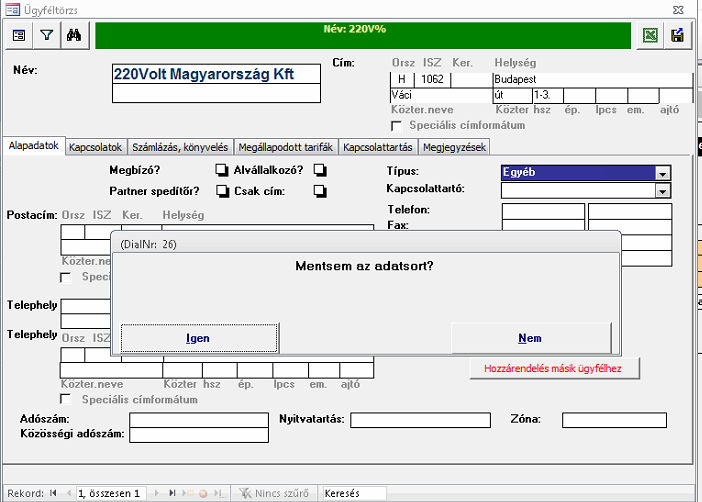Viewport: 702px width, 502px height.
Task: Switch to Megállapodott tarifák tab
Action: (x=286, y=147)
